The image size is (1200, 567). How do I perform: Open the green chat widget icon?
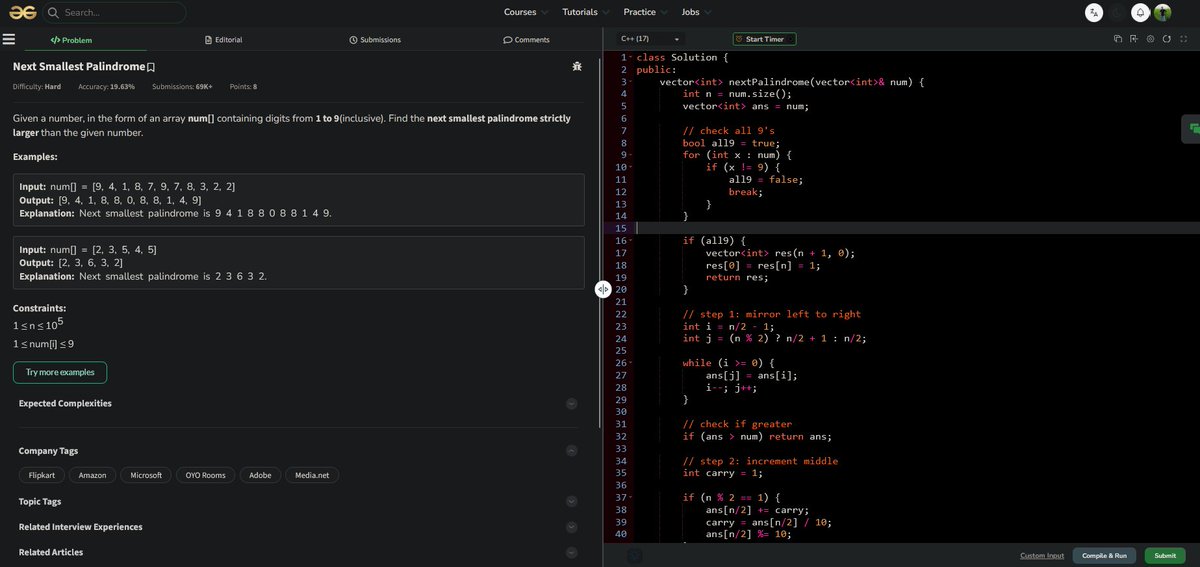click(x=1193, y=128)
